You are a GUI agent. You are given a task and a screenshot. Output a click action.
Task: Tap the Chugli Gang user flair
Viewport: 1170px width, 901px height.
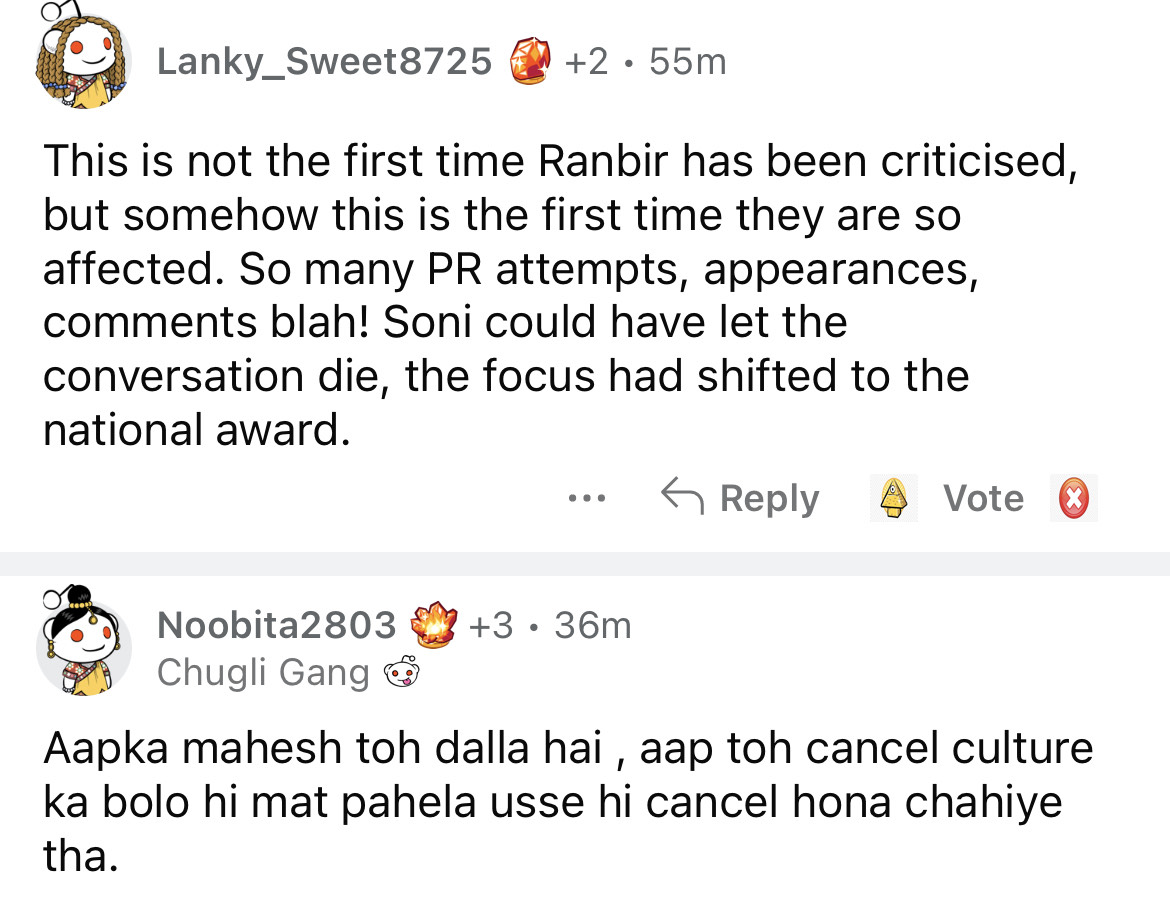tap(263, 673)
